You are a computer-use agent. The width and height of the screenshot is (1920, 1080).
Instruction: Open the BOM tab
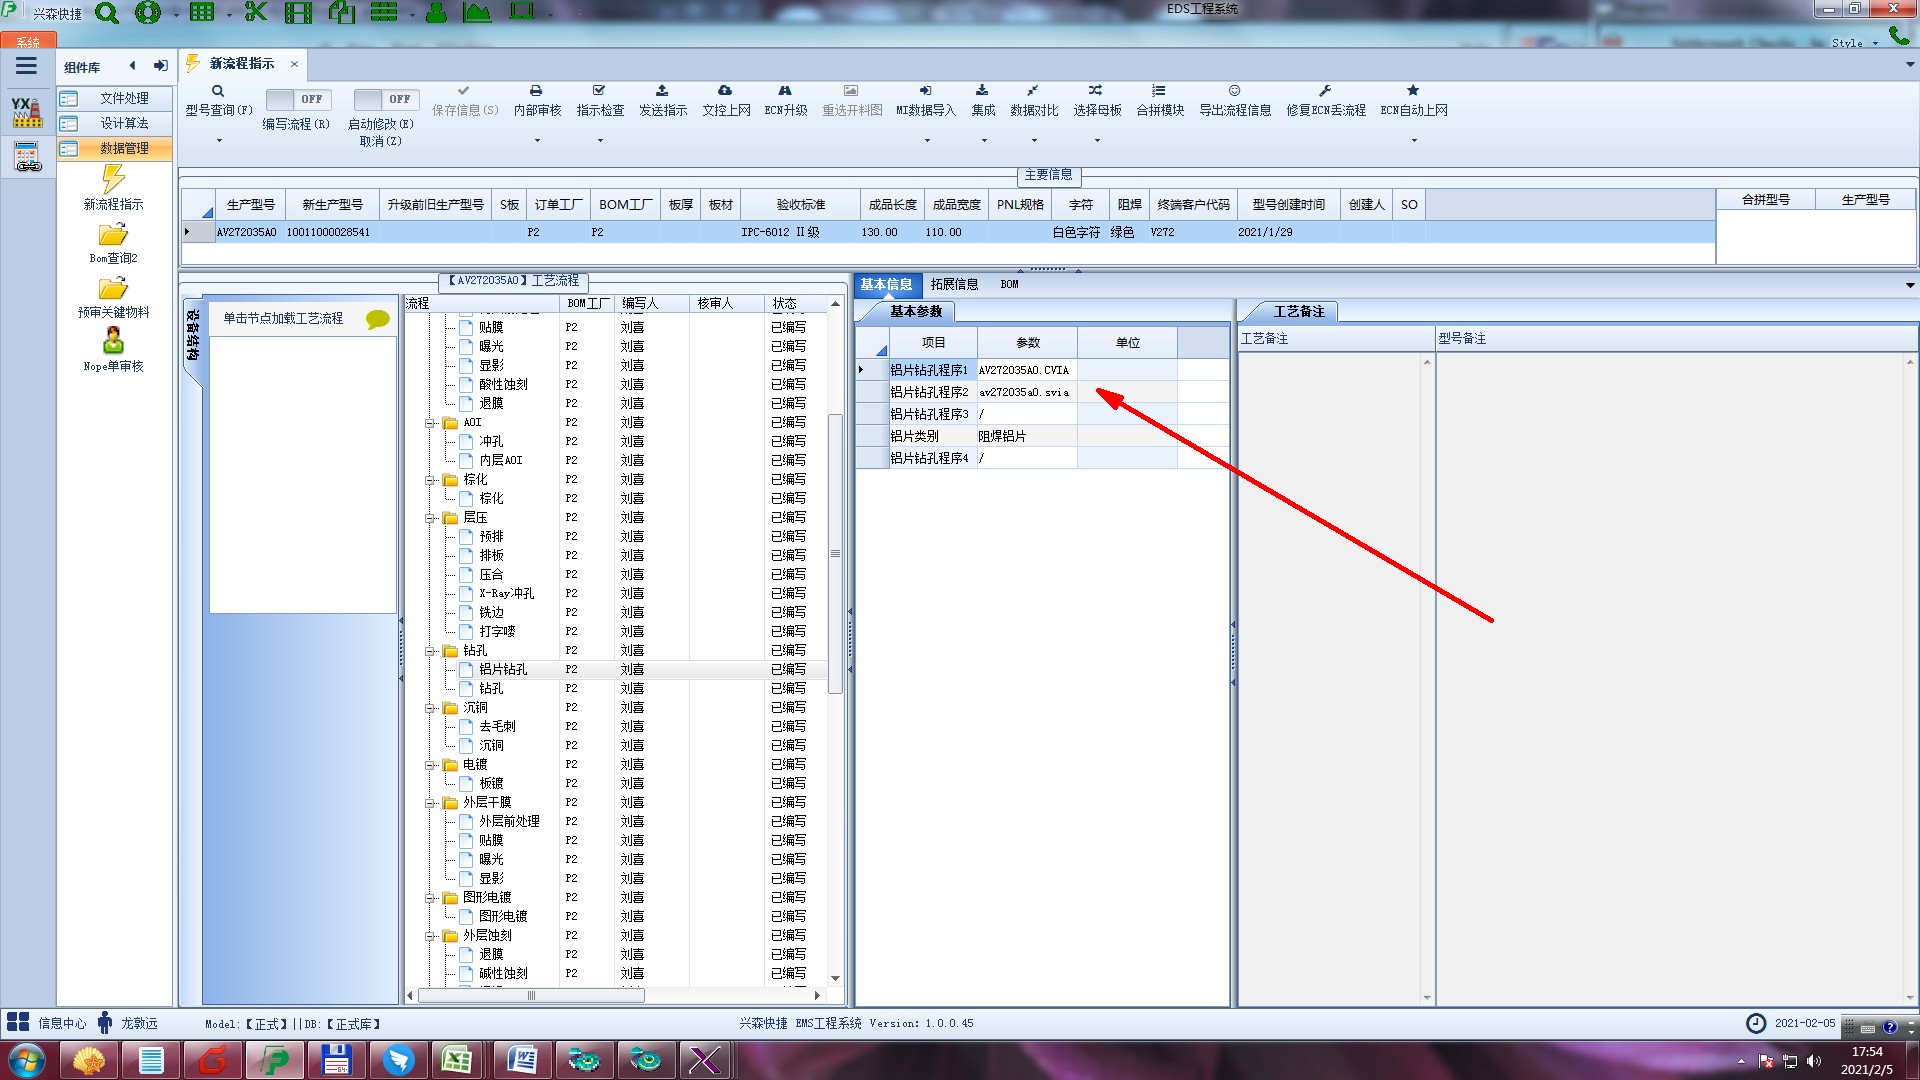[1009, 284]
